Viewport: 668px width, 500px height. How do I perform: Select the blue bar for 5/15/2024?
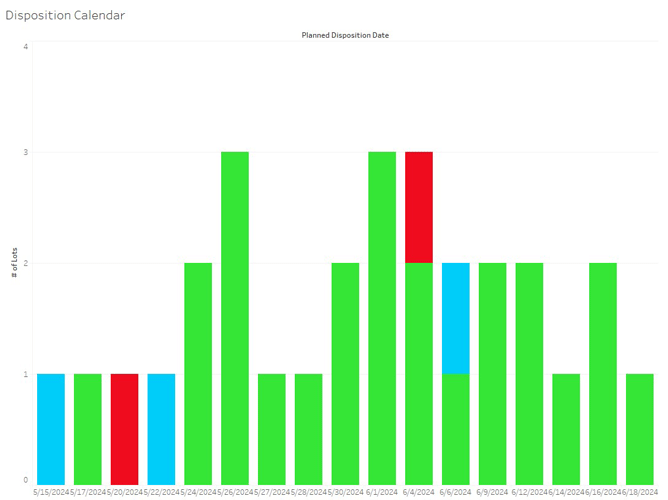tap(51, 429)
